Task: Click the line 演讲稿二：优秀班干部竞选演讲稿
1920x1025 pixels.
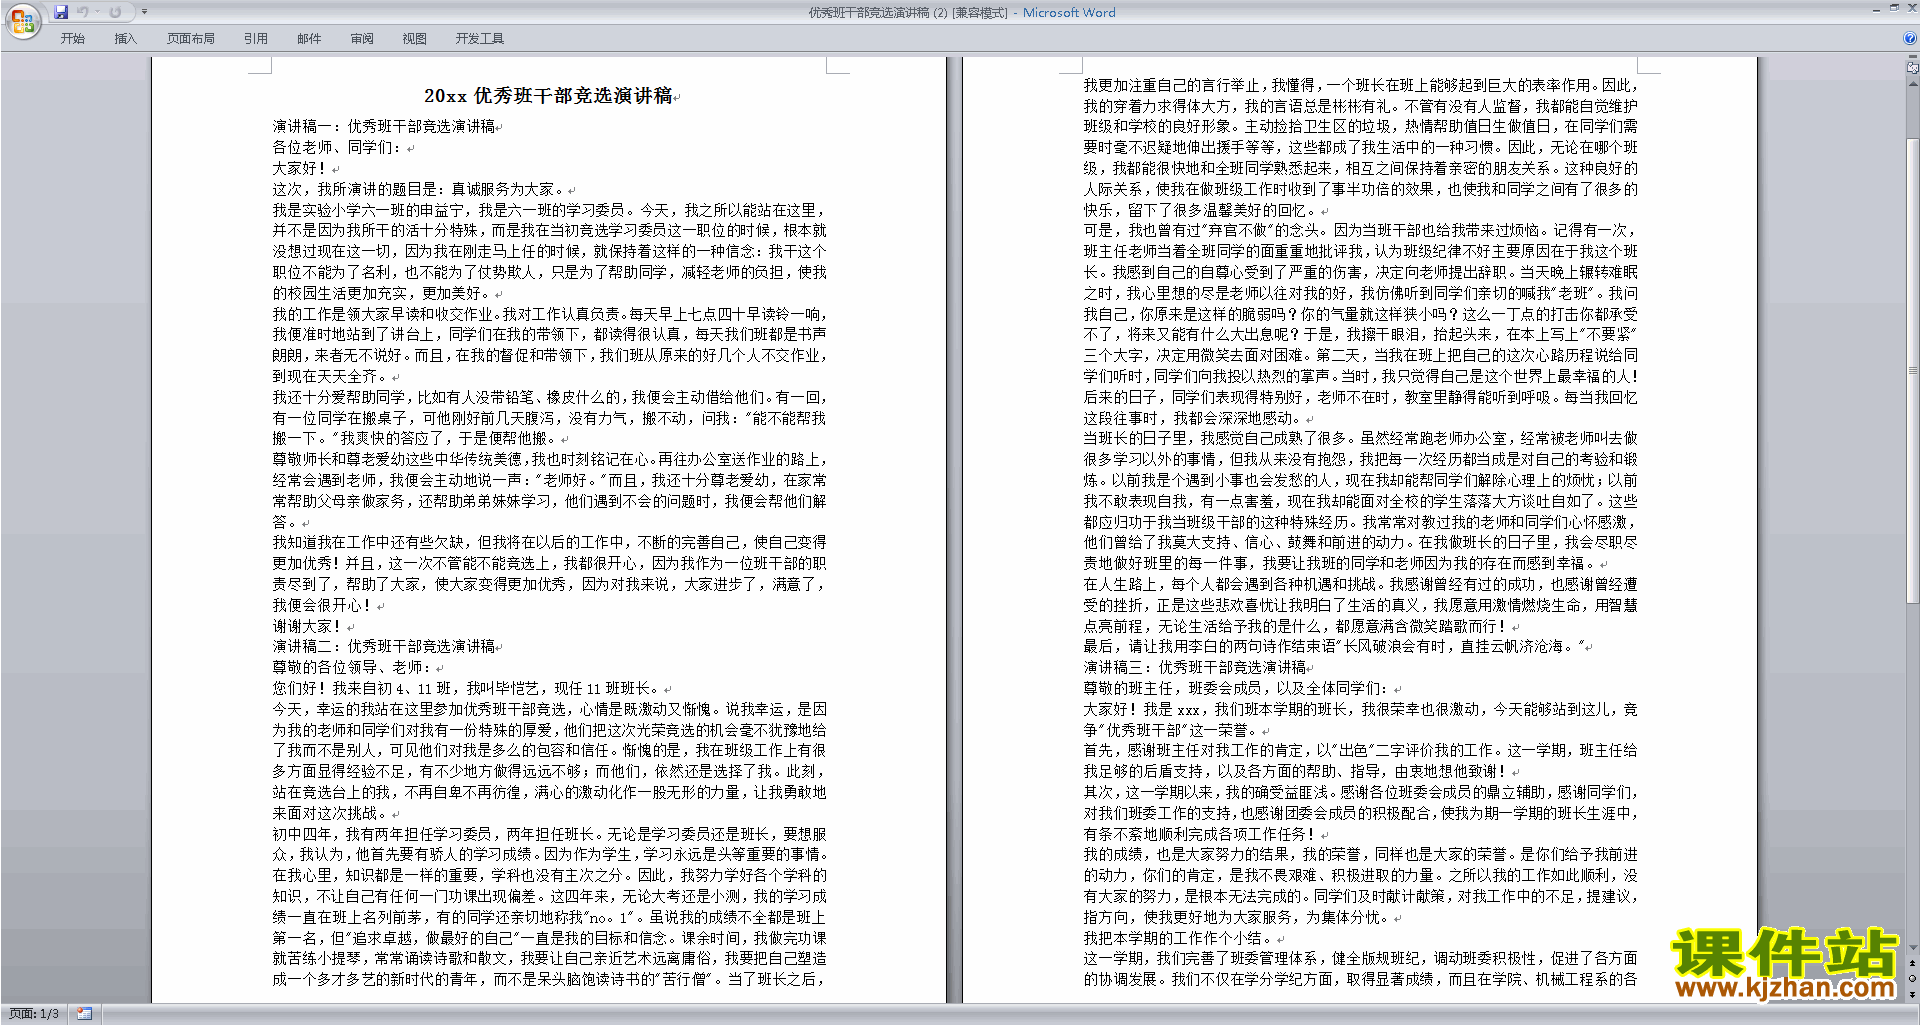Action: pyautogui.click(x=384, y=647)
